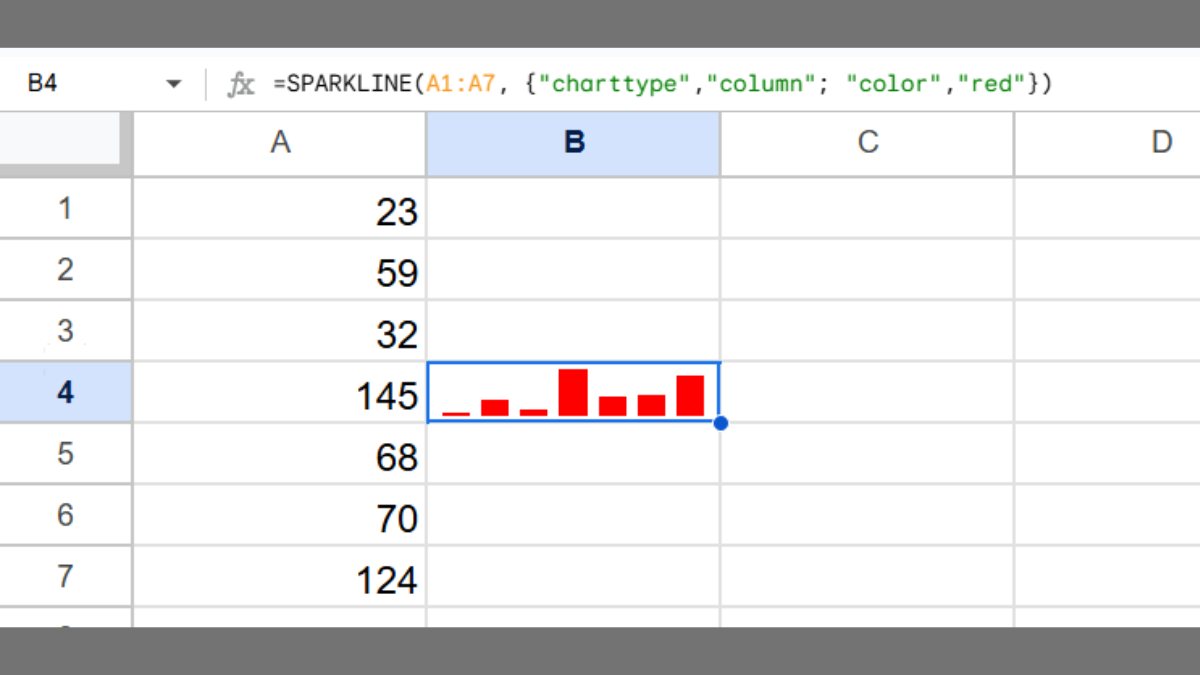Click the cell containing 59

click(280, 270)
